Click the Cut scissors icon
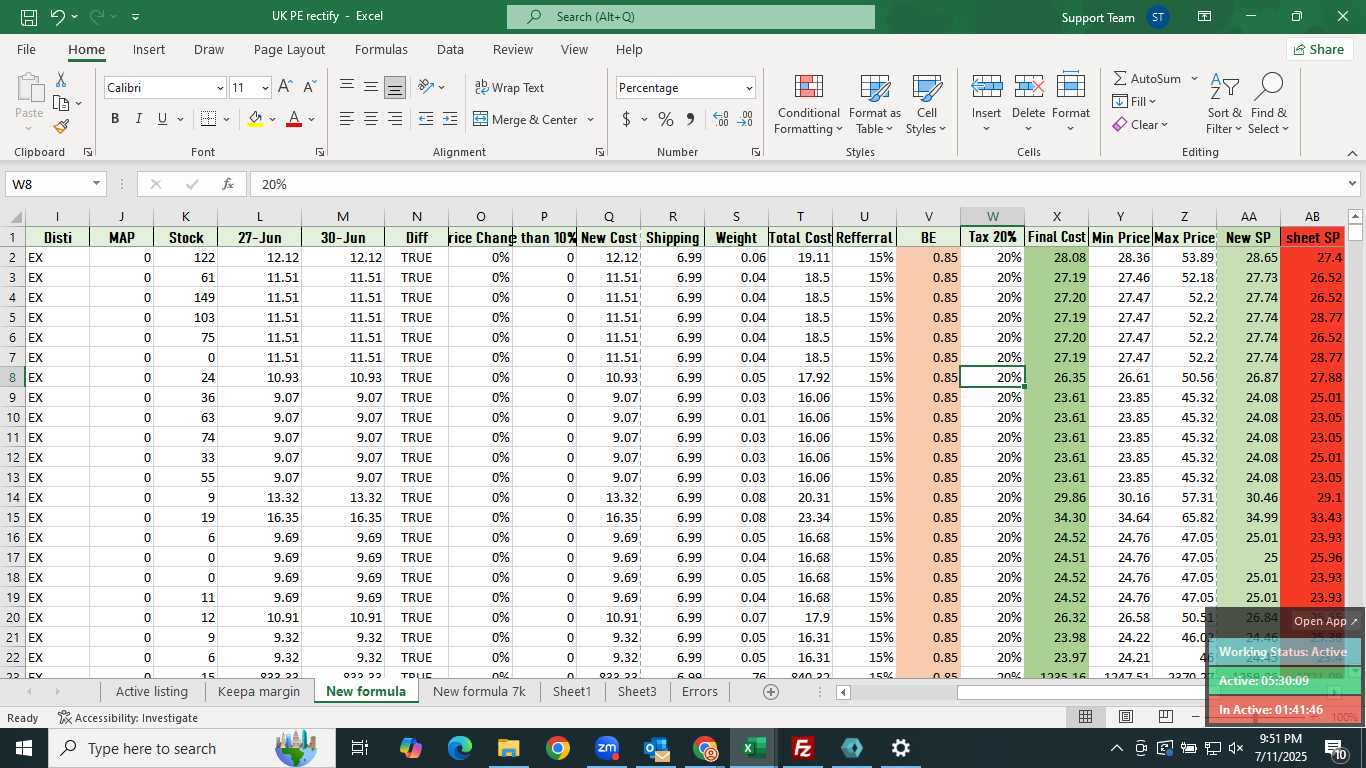Image resolution: width=1366 pixels, height=768 pixels. click(x=61, y=80)
